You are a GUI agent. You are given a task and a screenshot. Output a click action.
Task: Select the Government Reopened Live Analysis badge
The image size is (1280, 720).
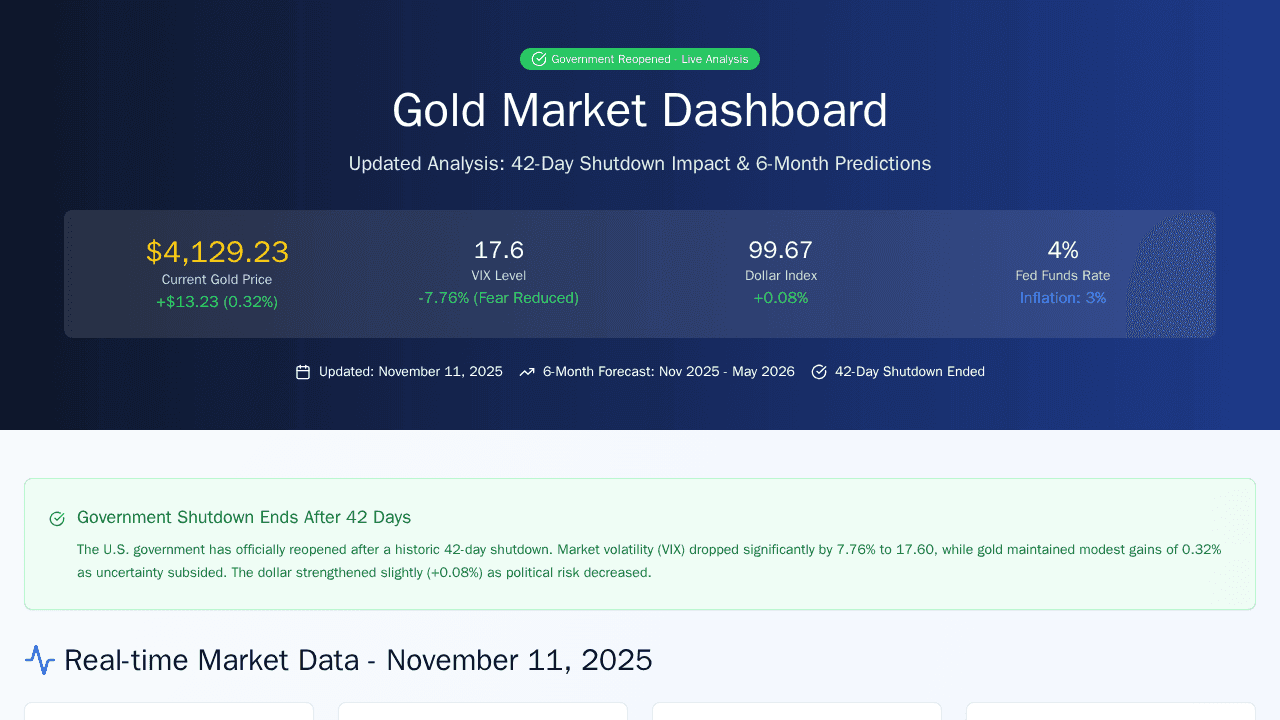coord(640,59)
